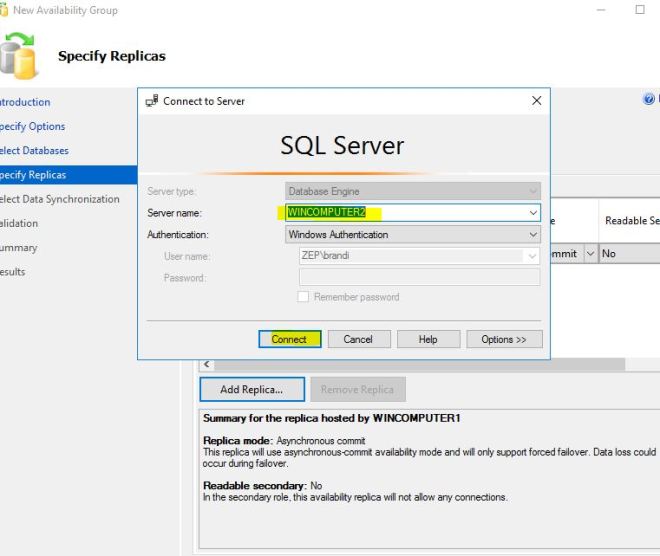Open the wizard help icon
660x556 pixels.
(x=650, y=99)
